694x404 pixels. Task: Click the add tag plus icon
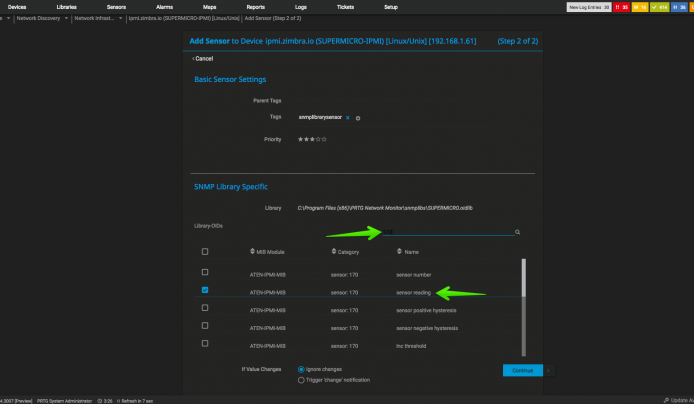click(x=358, y=118)
